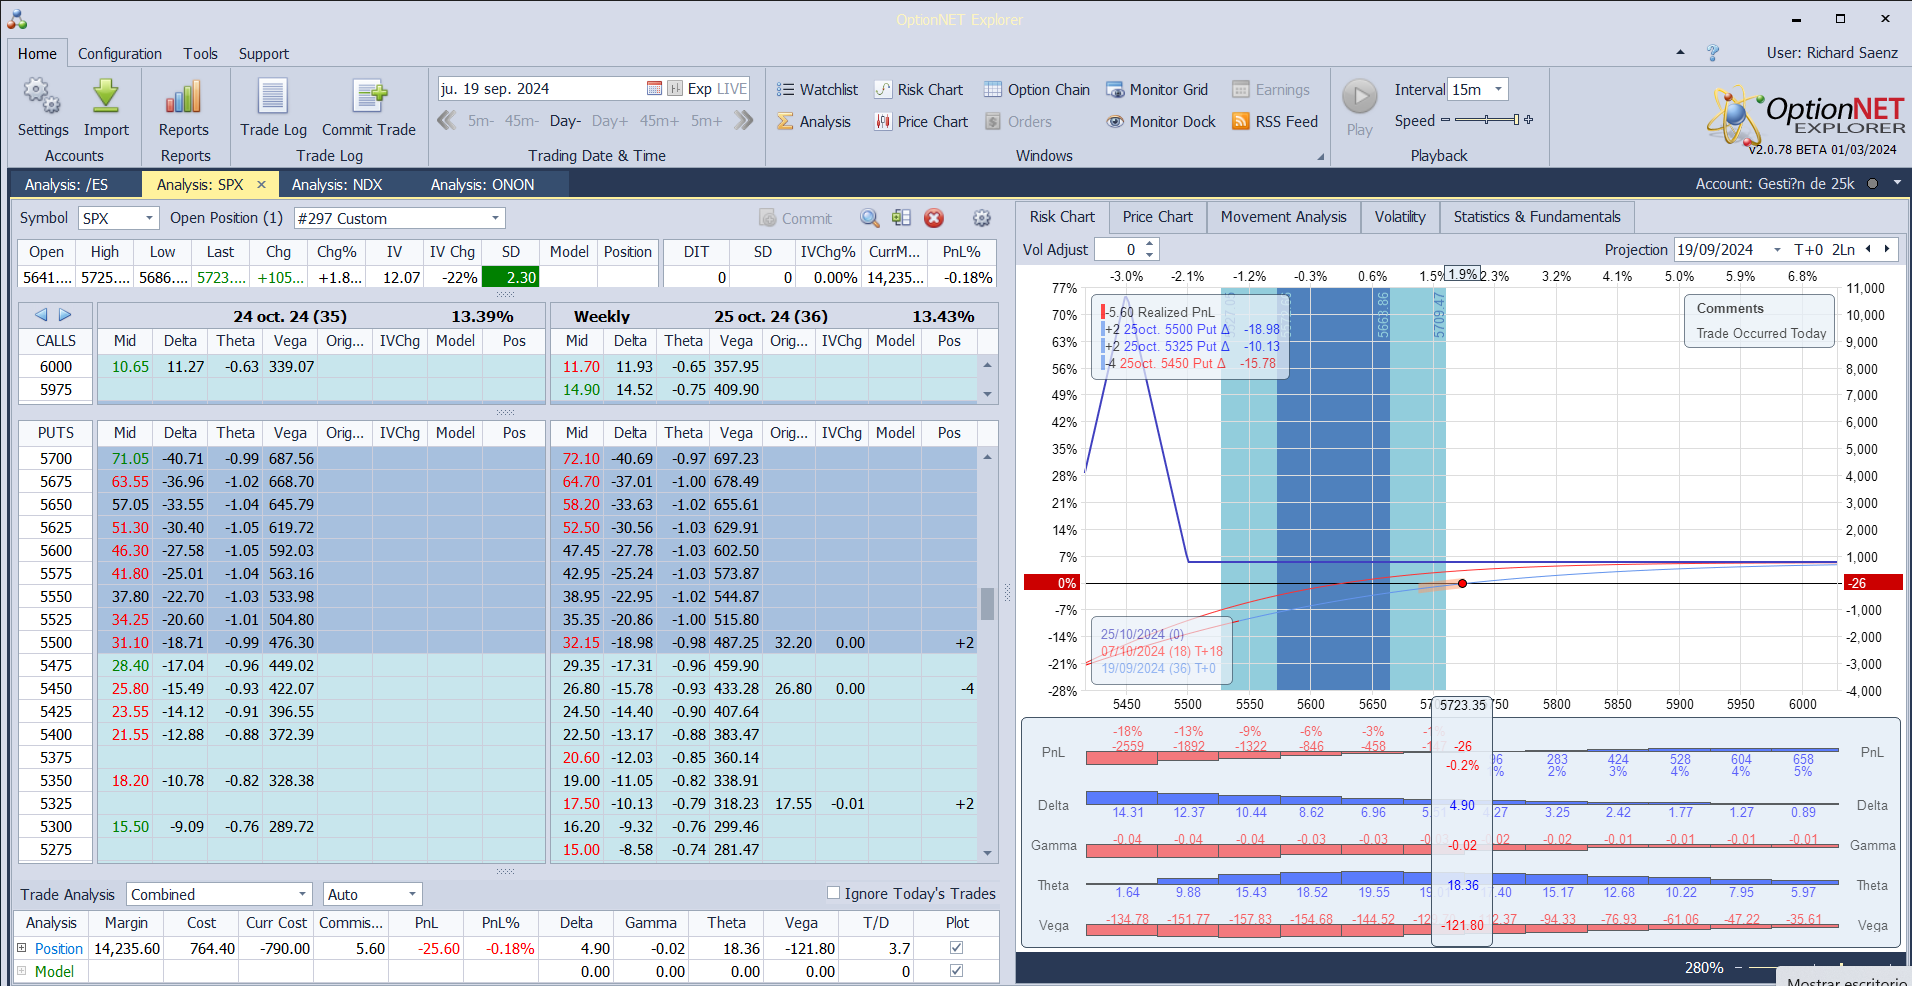Switch to the Analysis: NDX tab
The height and width of the screenshot is (986, 1912).
point(337,185)
